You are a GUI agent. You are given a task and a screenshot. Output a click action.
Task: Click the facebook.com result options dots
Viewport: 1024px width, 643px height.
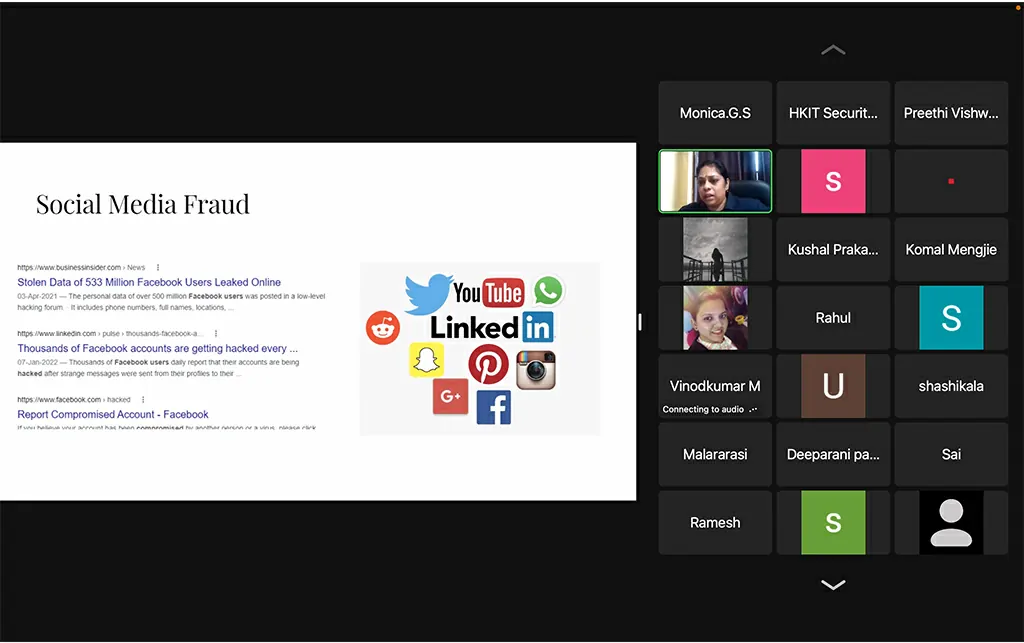pos(143,400)
